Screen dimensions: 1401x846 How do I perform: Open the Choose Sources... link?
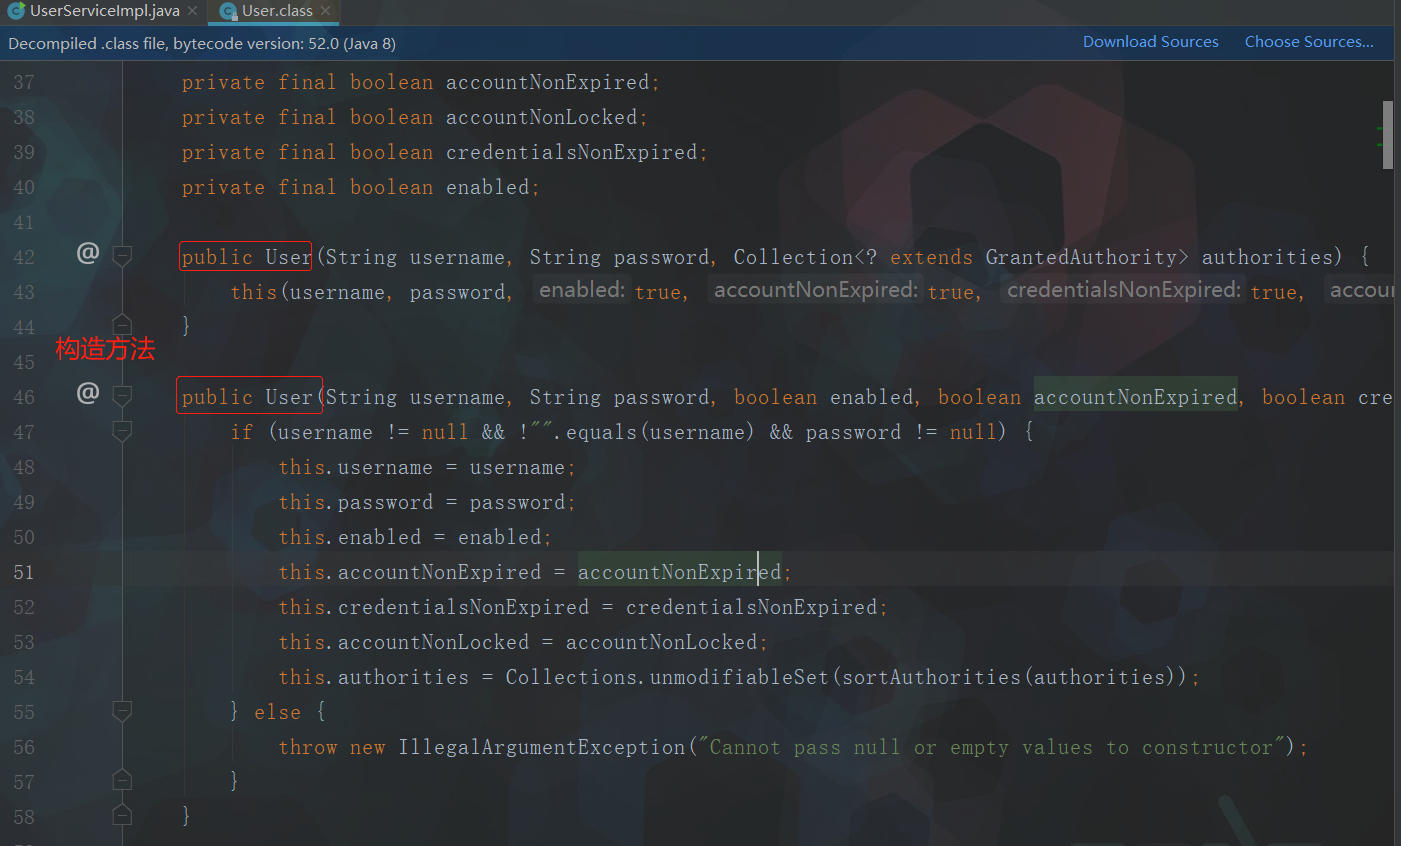pyautogui.click(x=1309, y=42)
